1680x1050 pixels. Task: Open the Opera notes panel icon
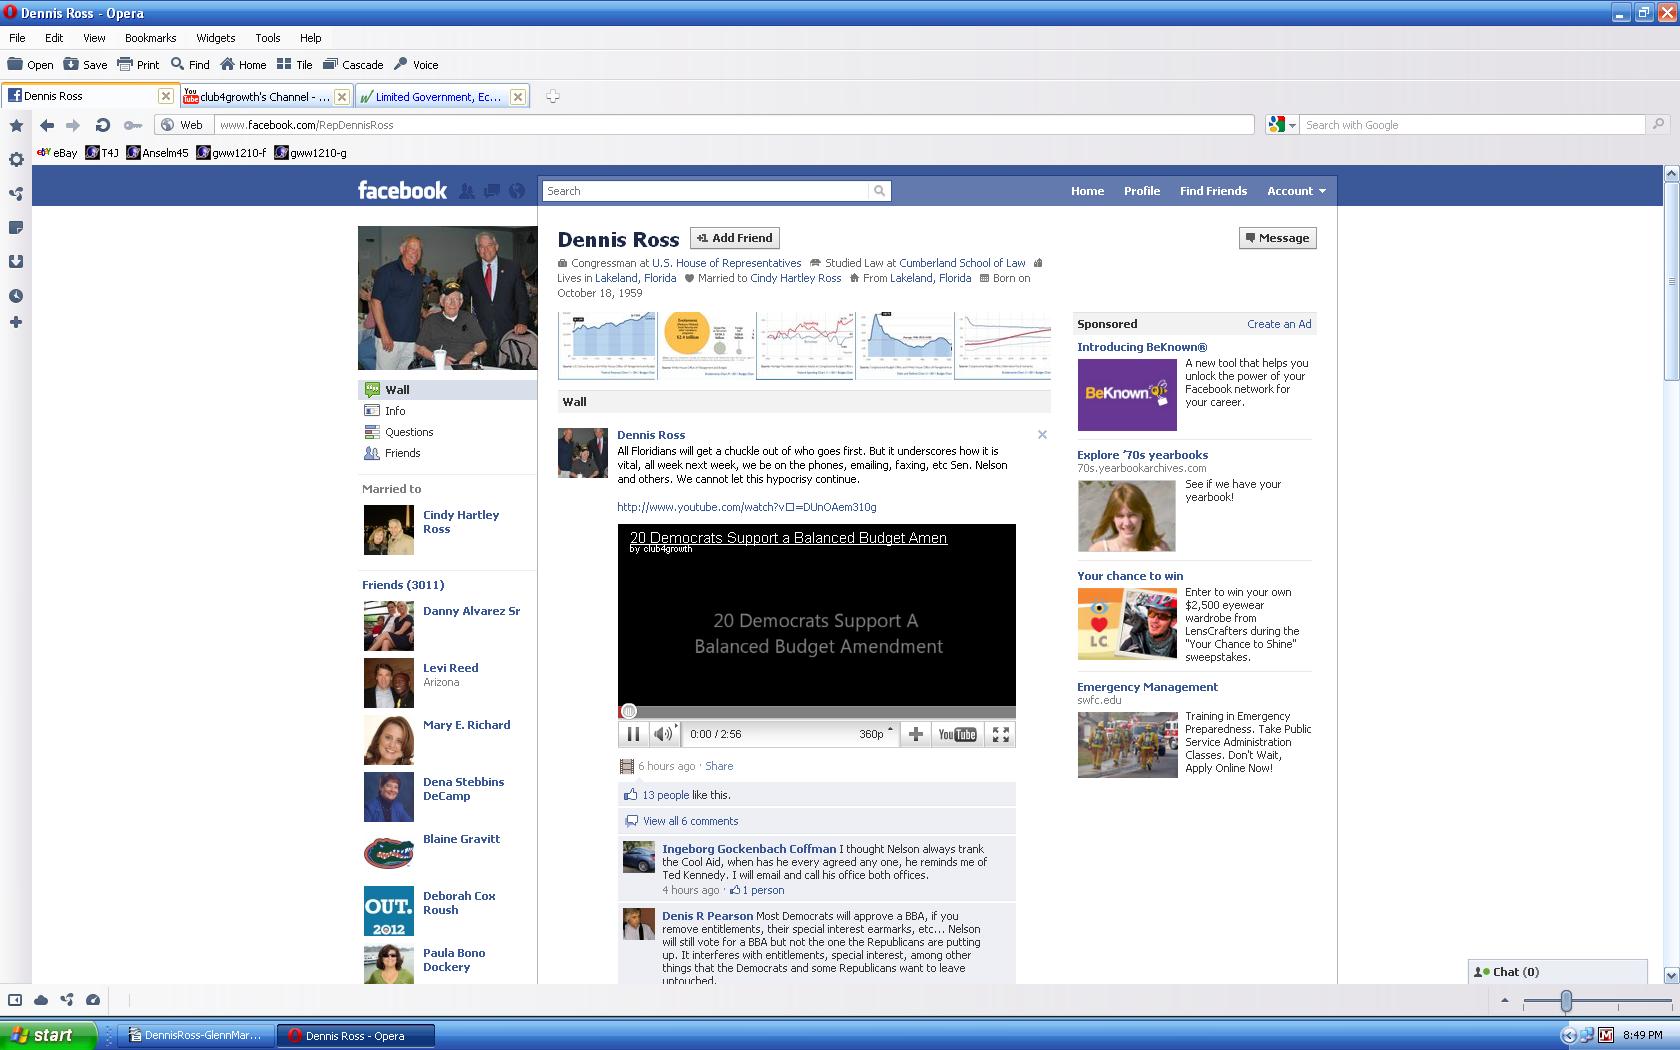tap(16, 228)
